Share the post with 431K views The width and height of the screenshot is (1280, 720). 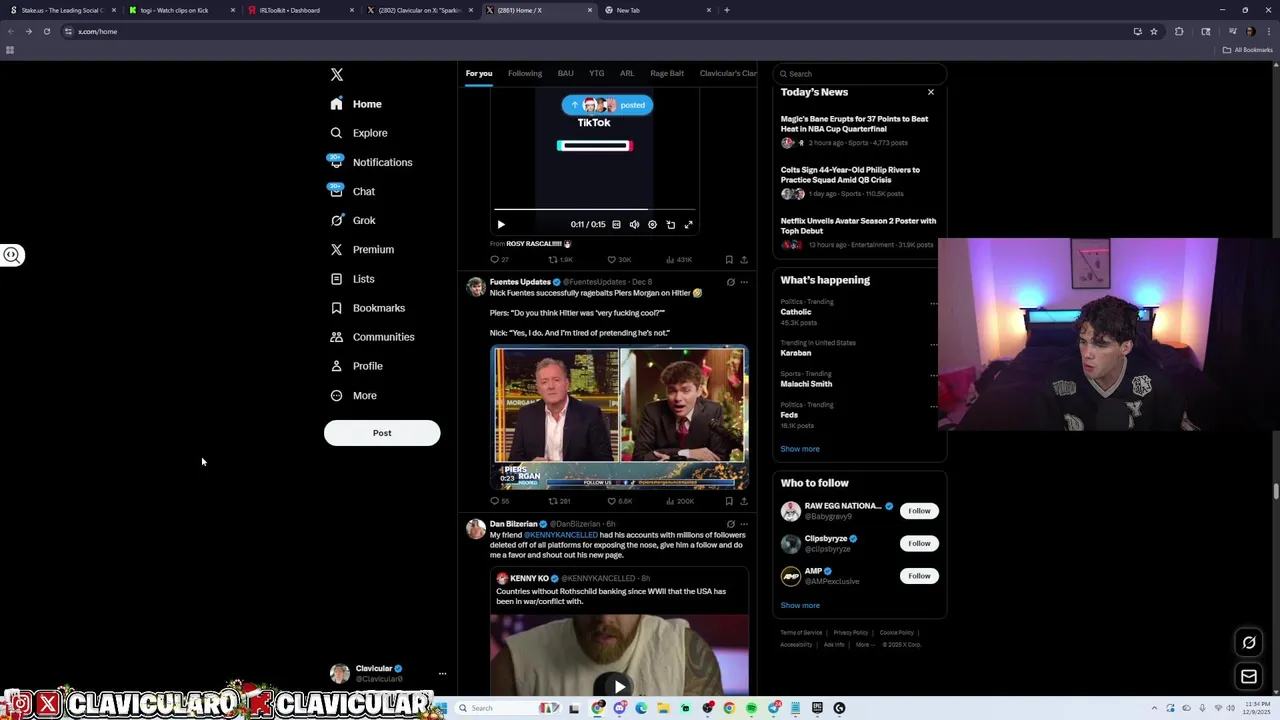(744, 260)
